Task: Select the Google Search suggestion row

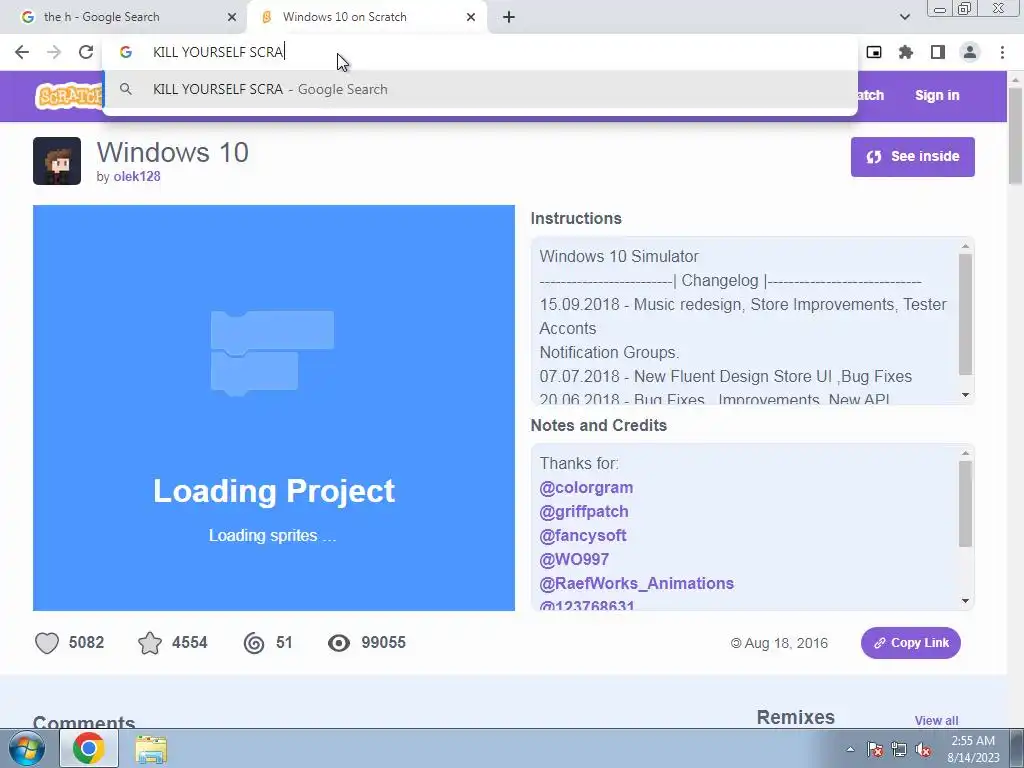Action: point(480,89)
